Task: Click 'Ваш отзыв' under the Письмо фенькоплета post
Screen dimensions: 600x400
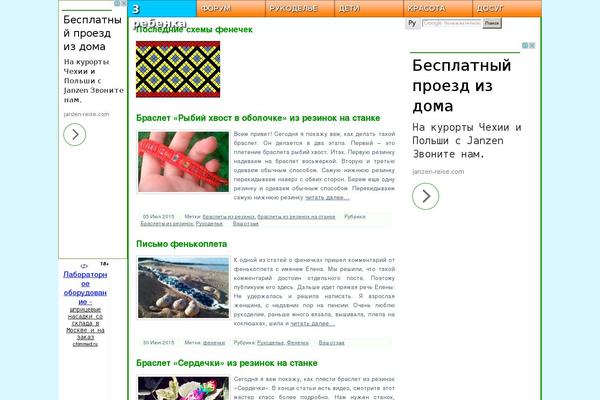Action: 331,343
